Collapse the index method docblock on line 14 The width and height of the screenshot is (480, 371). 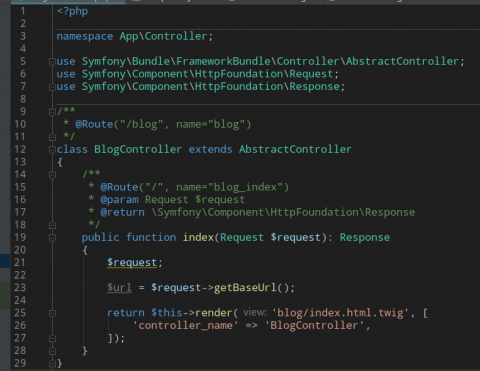pos(52,175)
